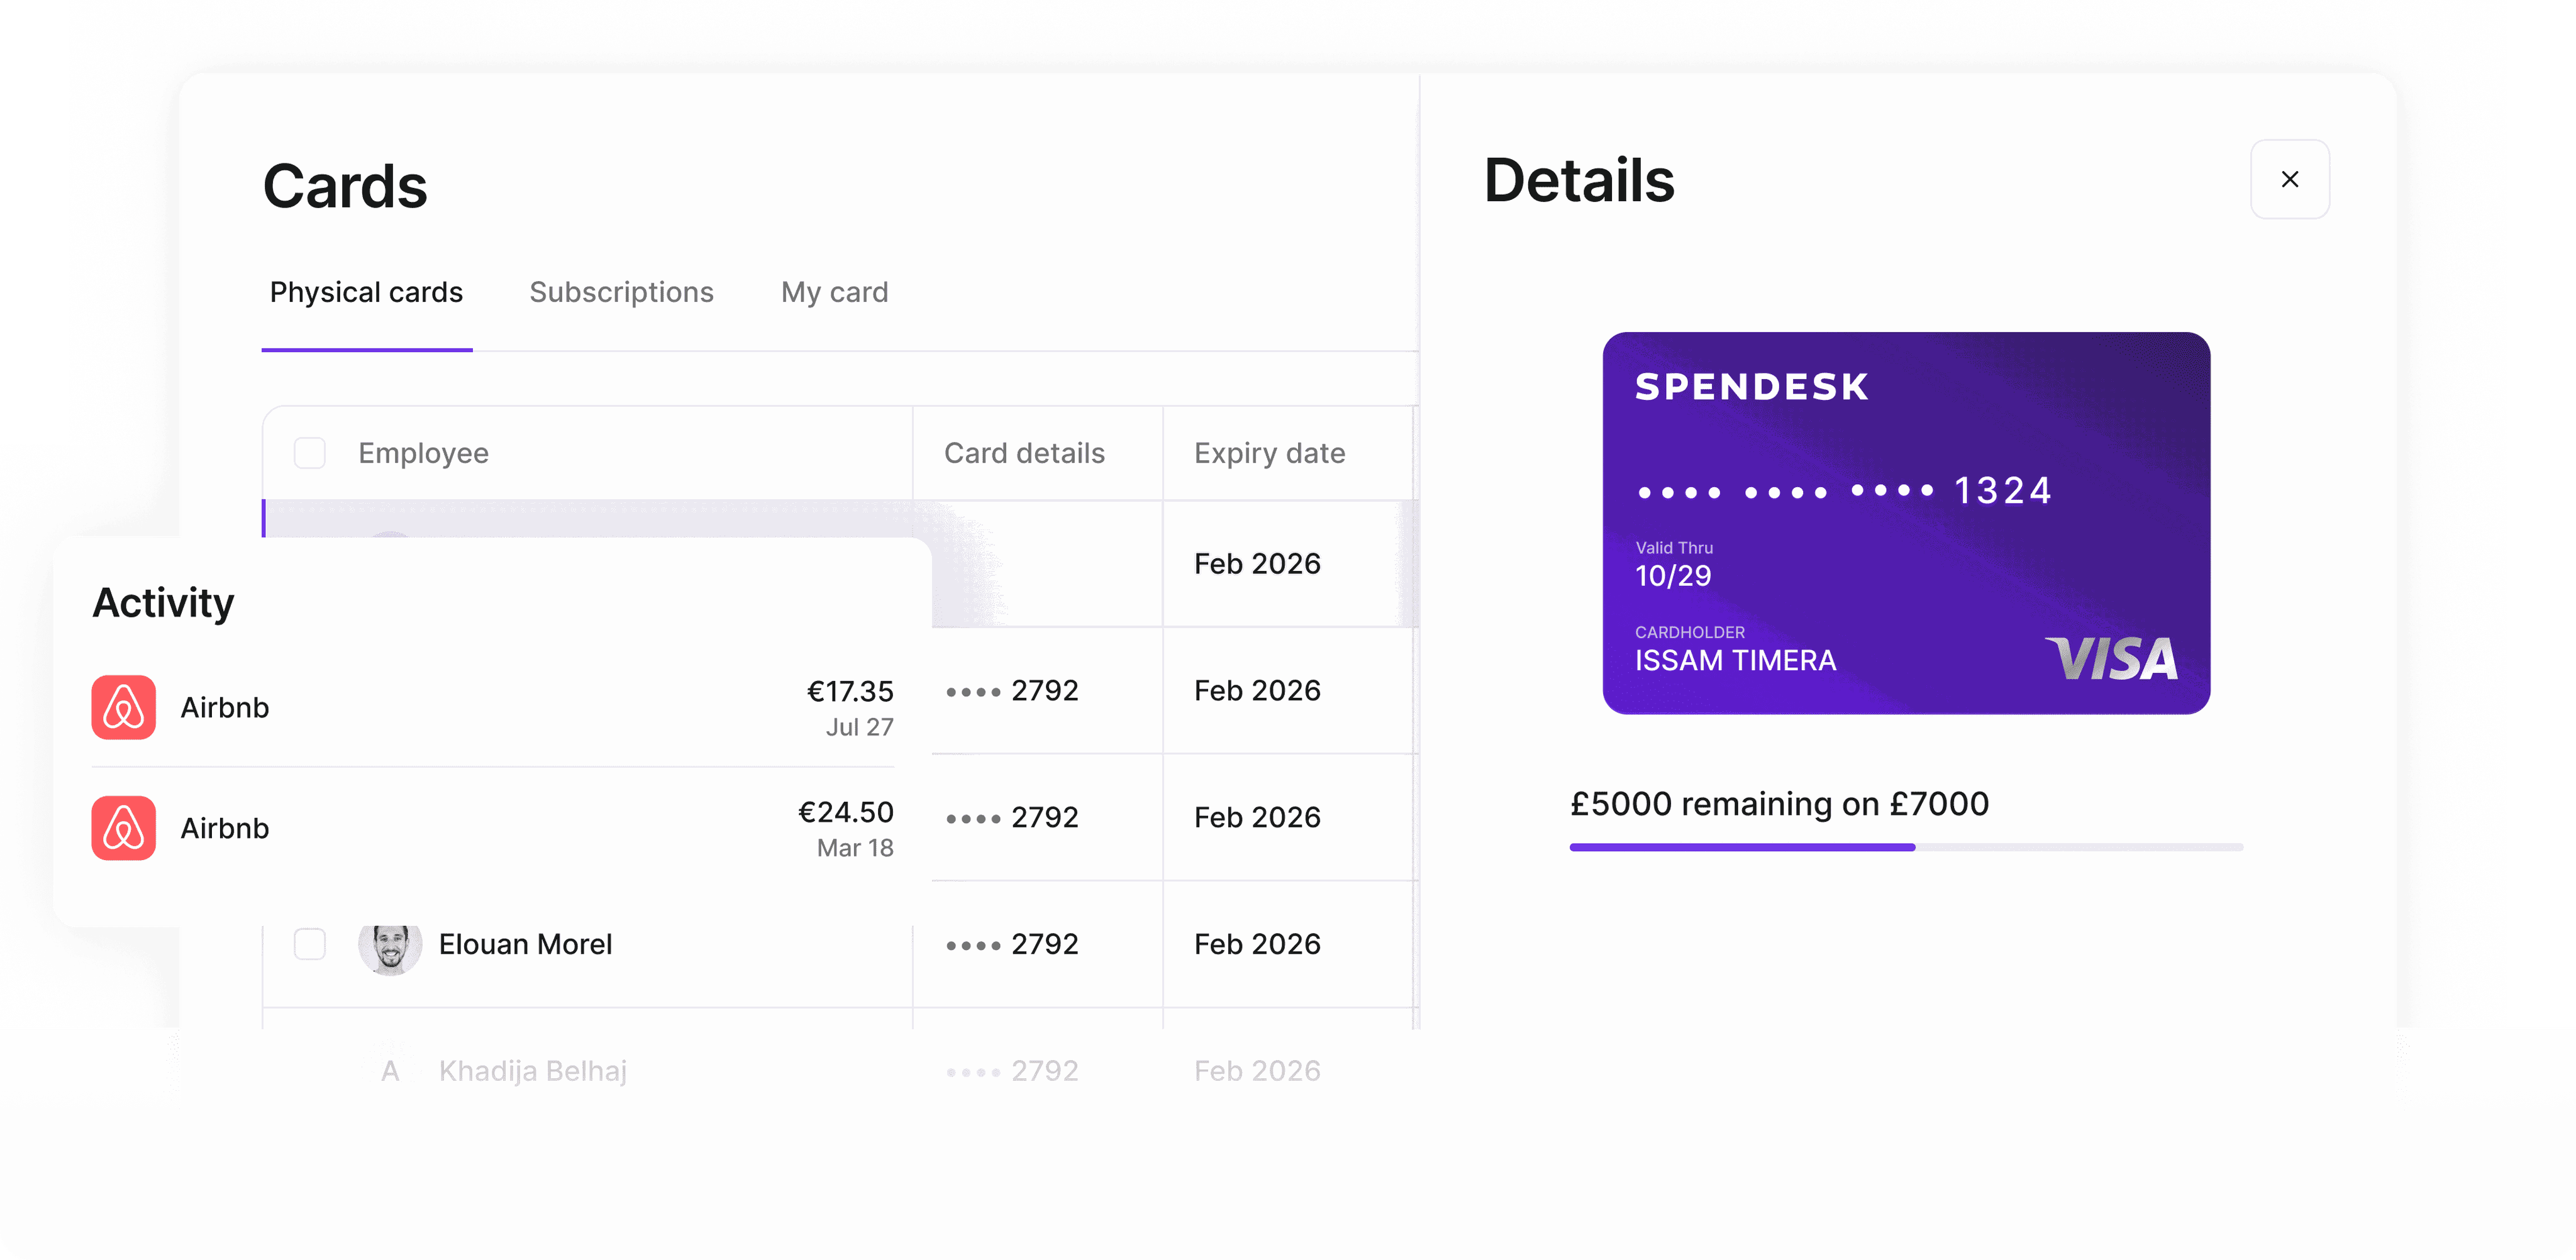
Task: Click the Airbnb icon dated Jul 27
Action: (x=124, y=707)
